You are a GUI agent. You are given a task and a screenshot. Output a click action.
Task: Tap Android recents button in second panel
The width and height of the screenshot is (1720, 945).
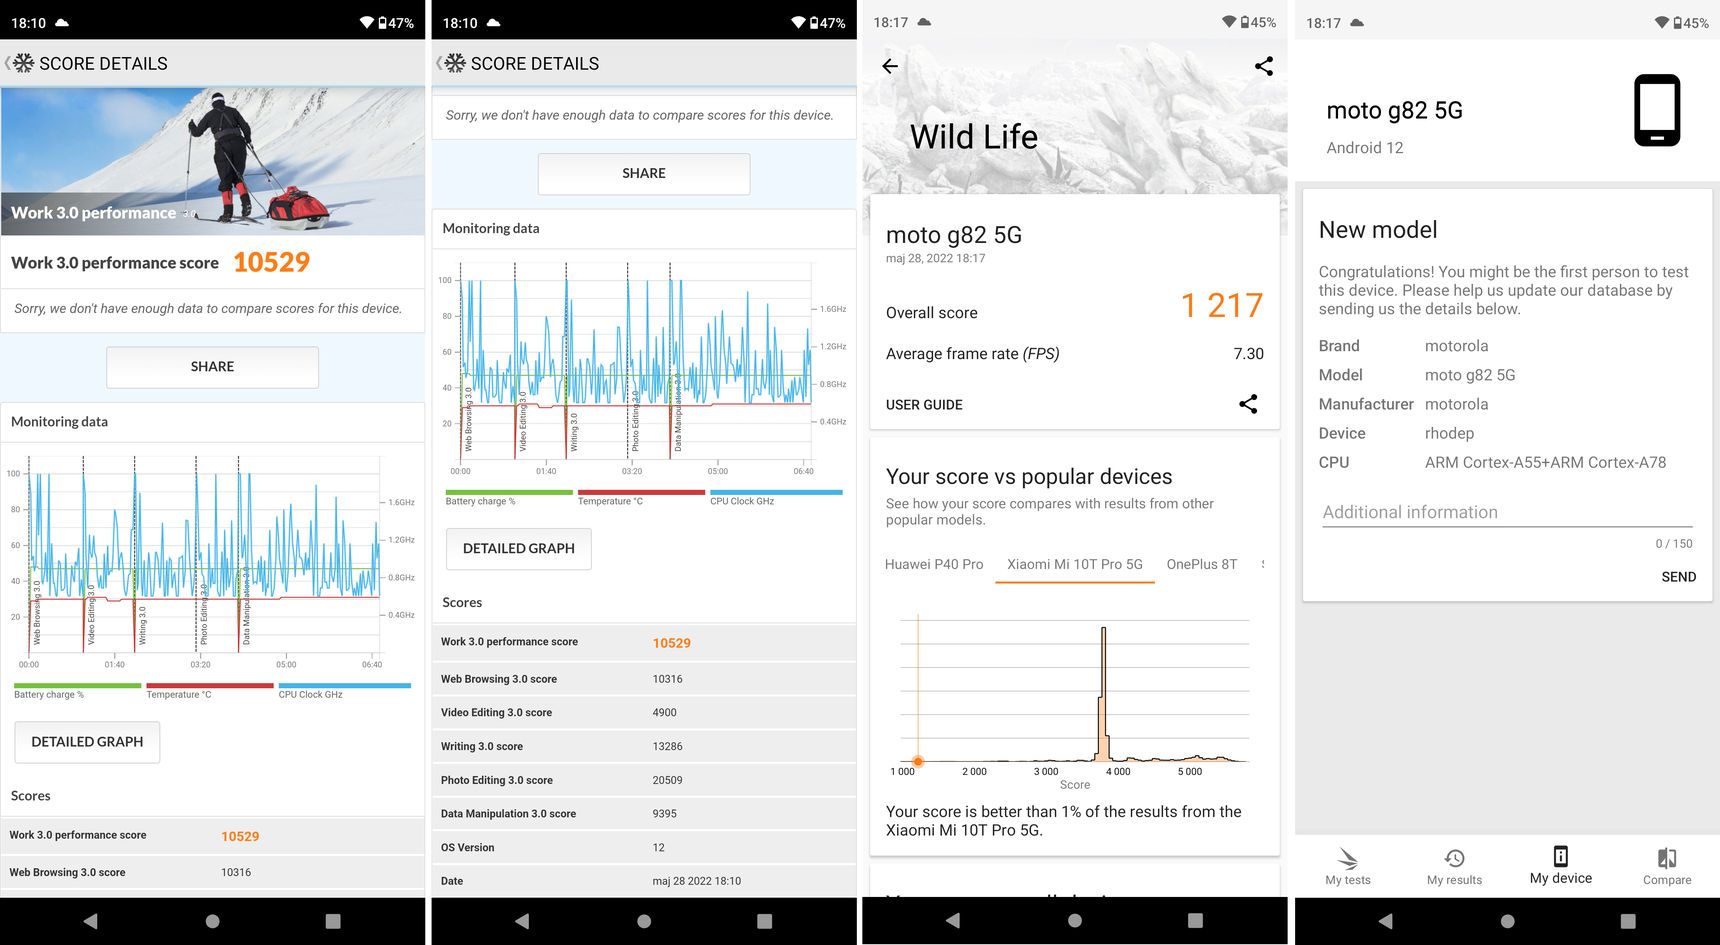(765, 921)
